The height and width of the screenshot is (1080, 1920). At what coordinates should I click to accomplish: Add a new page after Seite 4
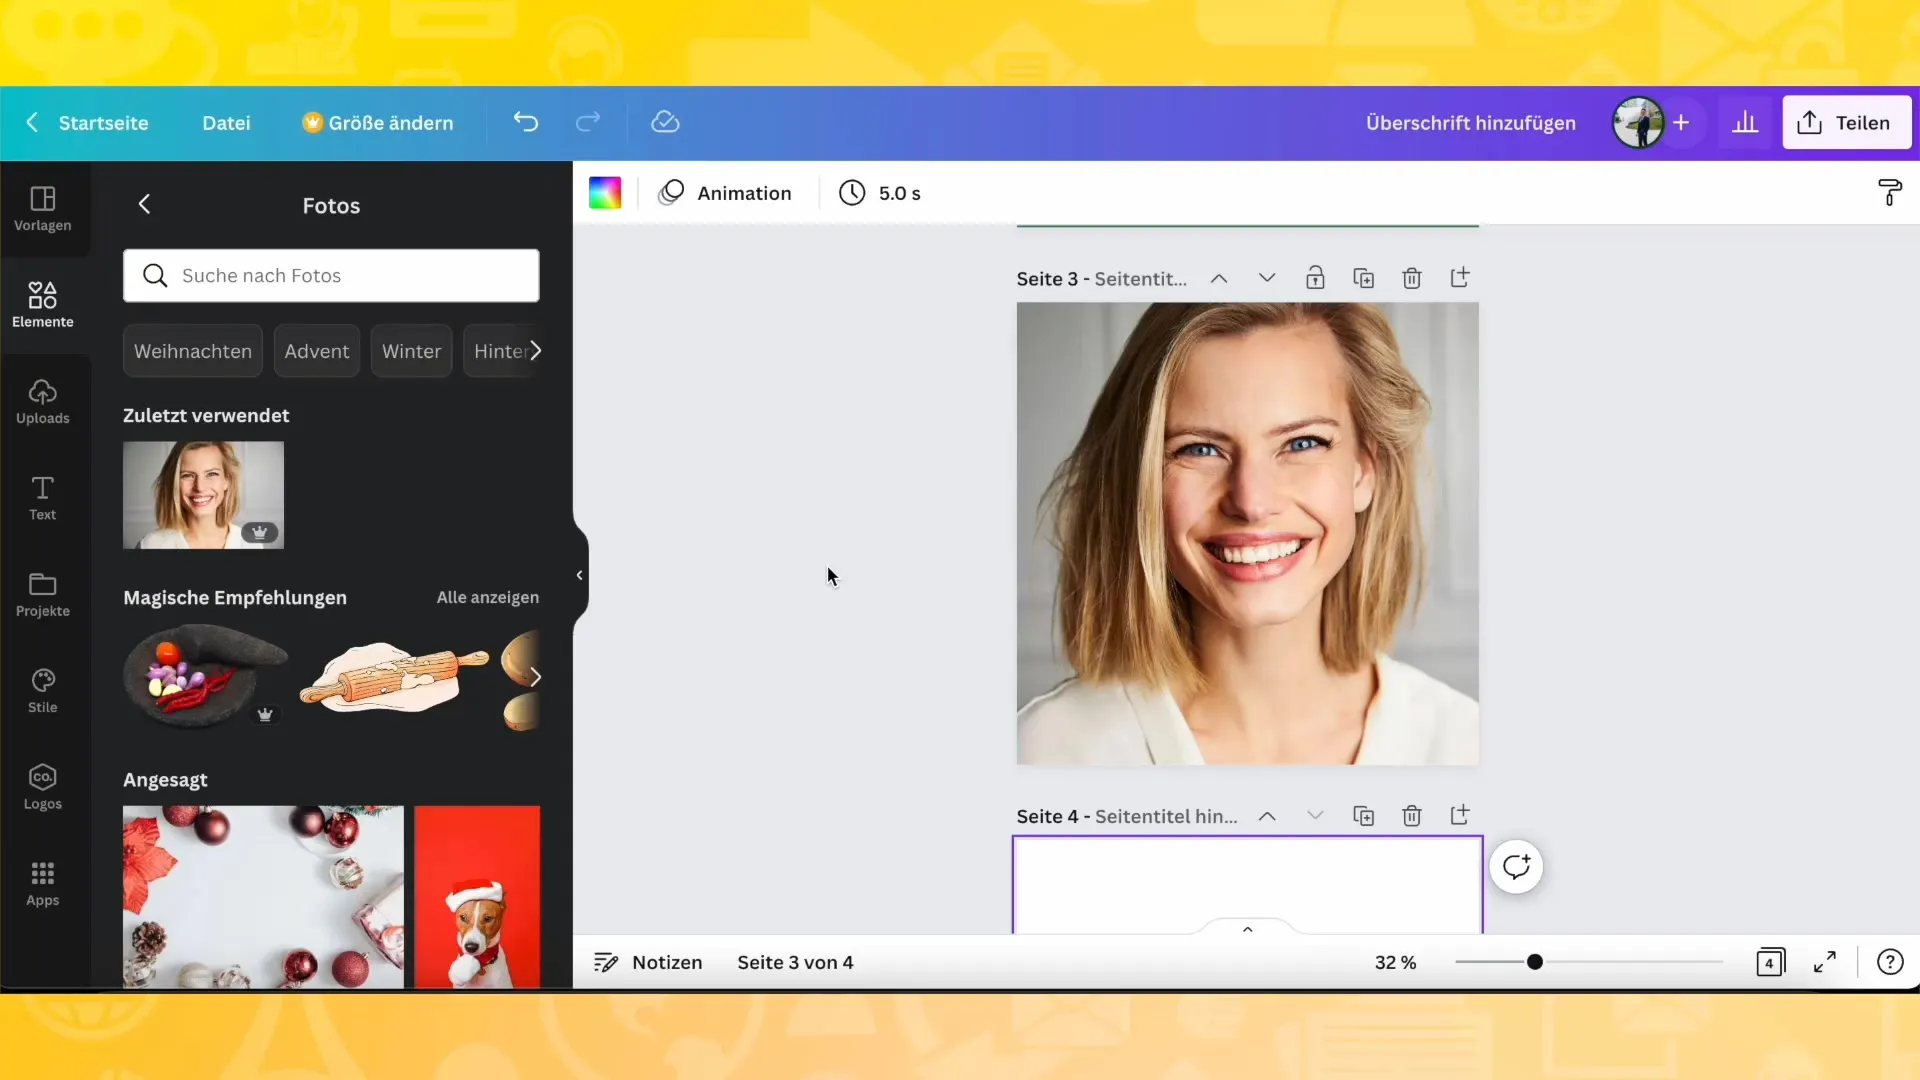(x=1459, y=816)
